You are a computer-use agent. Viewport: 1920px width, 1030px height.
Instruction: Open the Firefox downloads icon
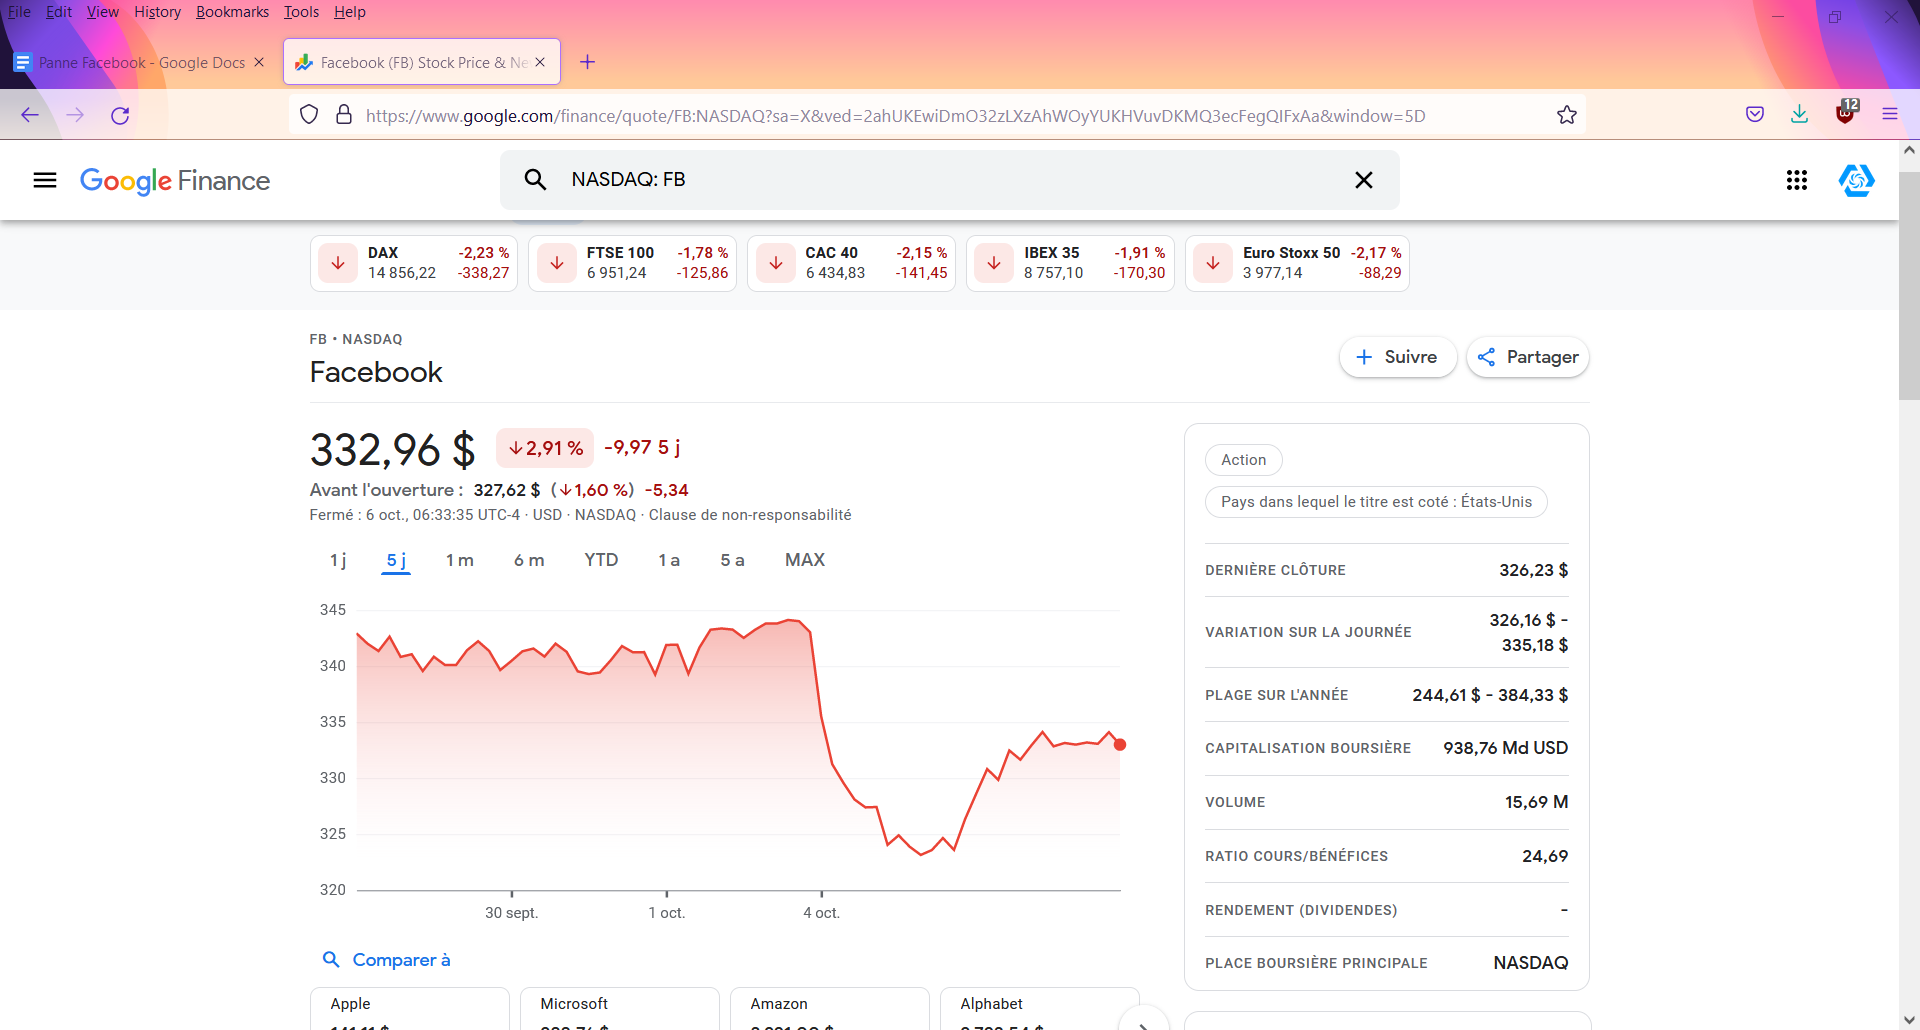tap(1799, 114)
